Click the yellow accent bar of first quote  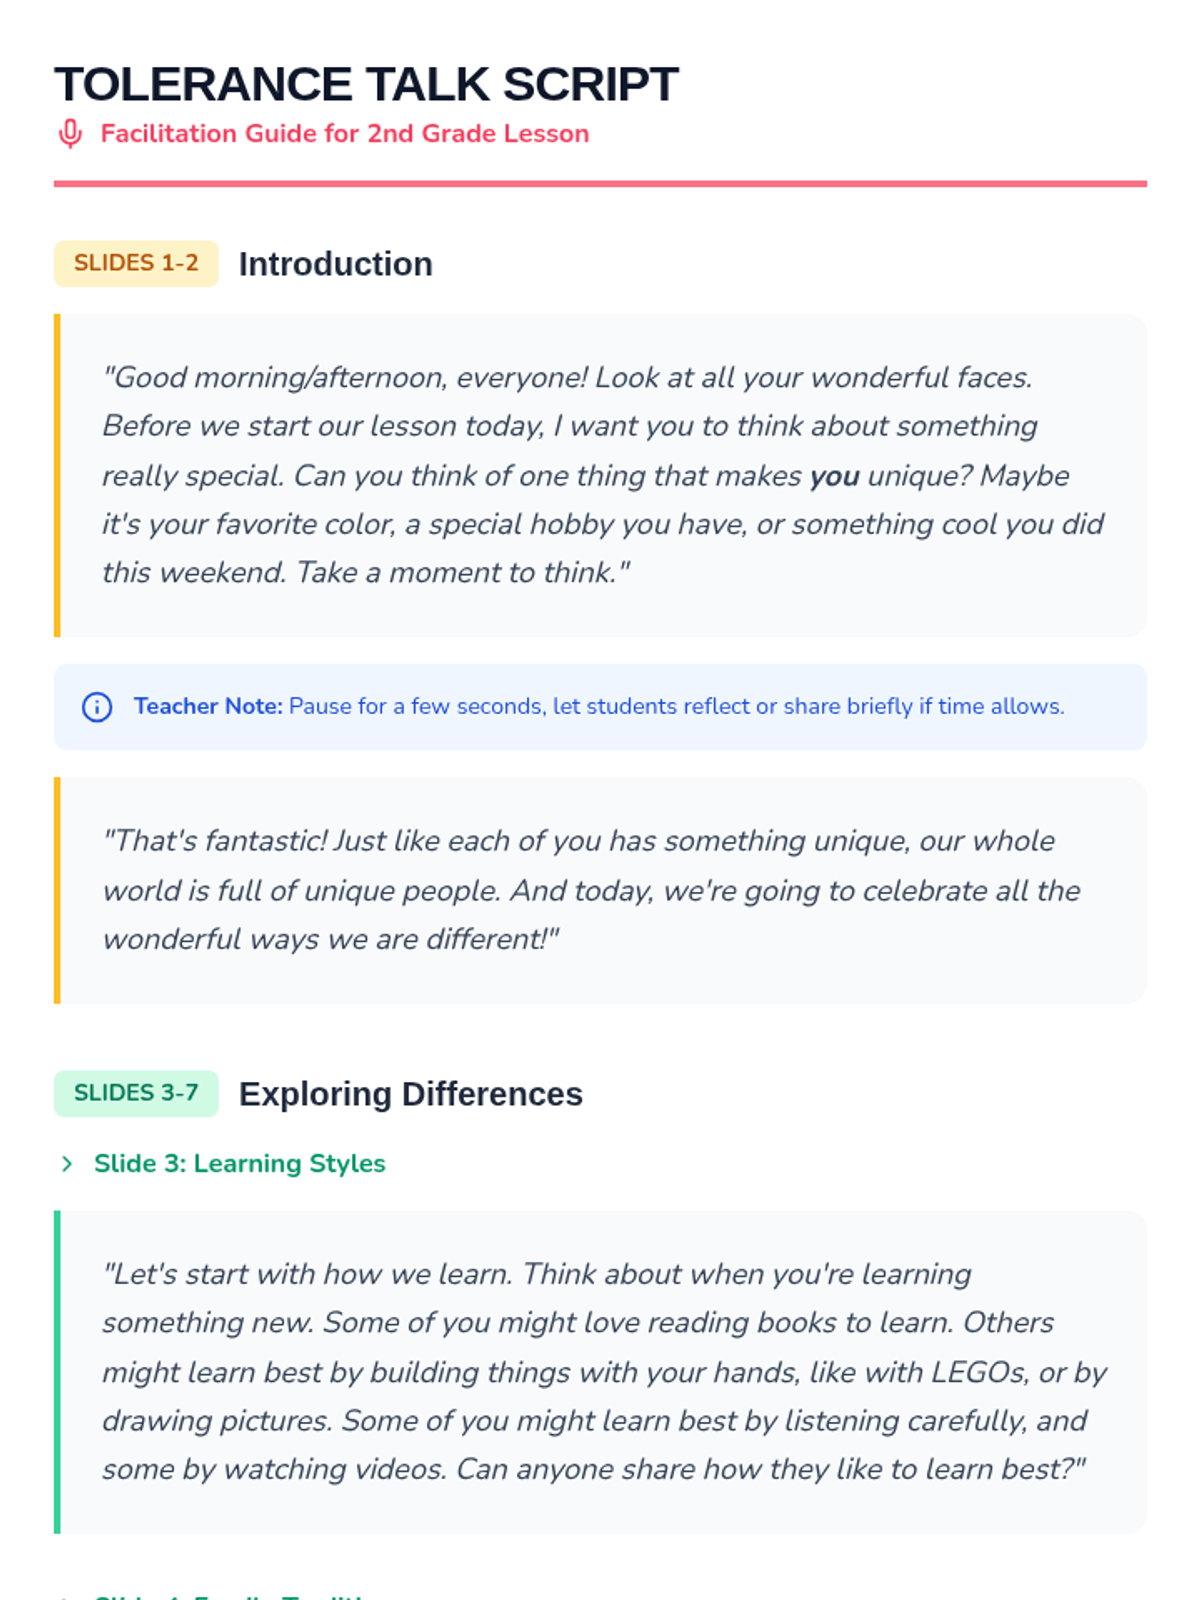(57, 475)
